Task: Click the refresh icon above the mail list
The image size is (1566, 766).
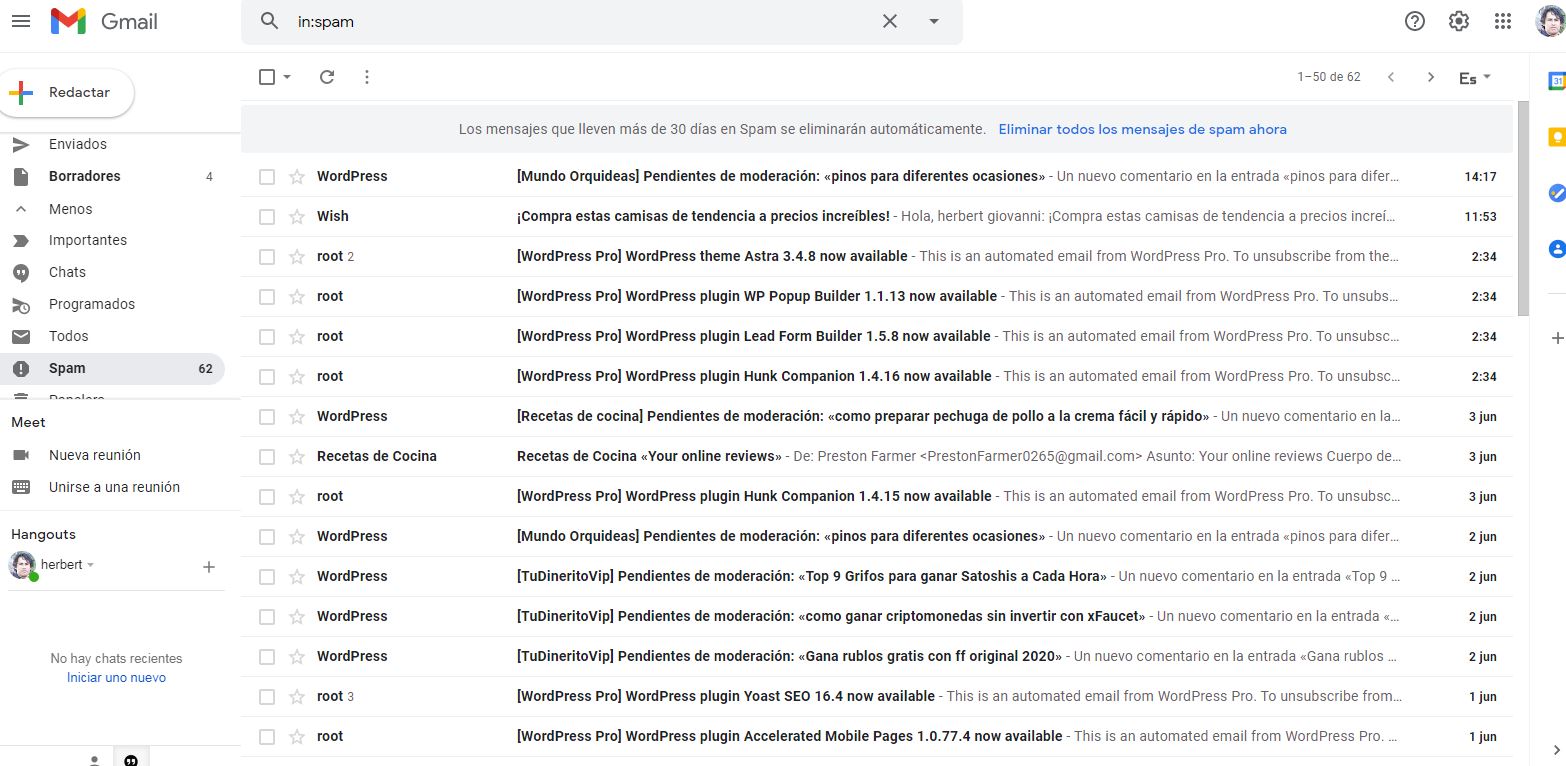Action: click(327, 77)
